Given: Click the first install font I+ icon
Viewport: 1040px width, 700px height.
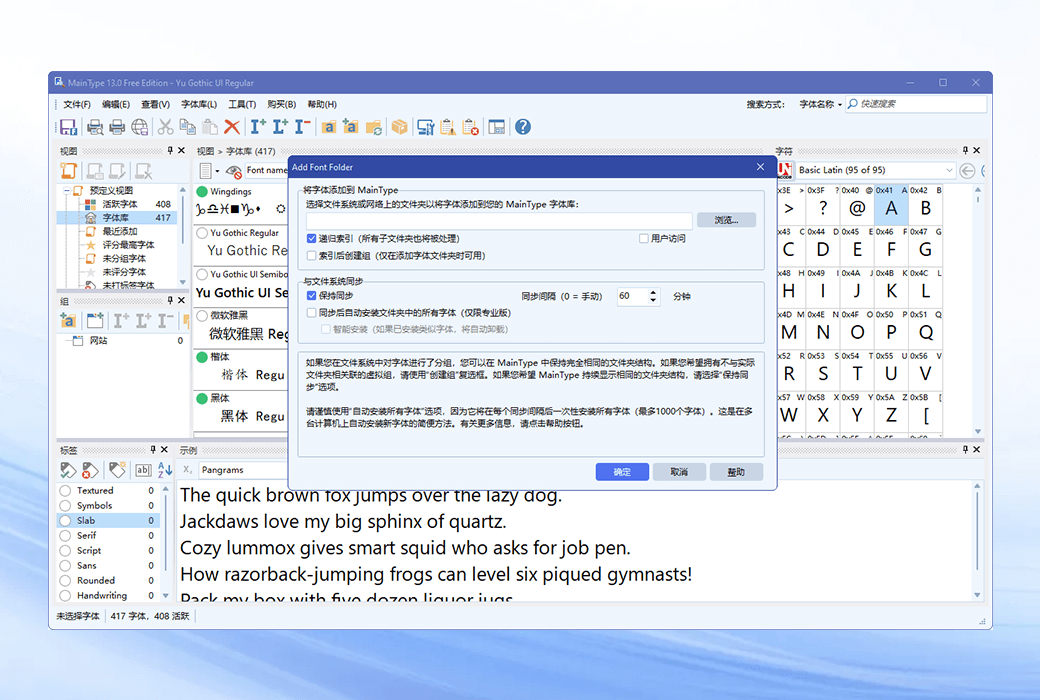Looking at the screenshot, I should tap(258, 127).
